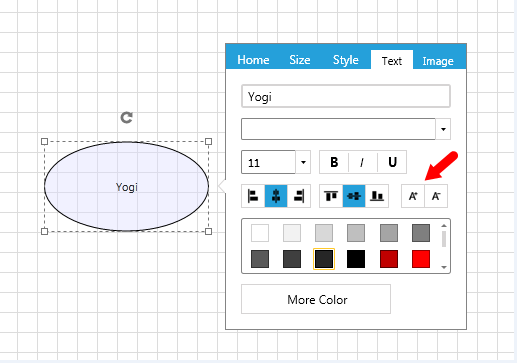The width and height of the screenshot is (517, 363).
Task: Pick the pure black color swatch
Action: pos(356,259)
